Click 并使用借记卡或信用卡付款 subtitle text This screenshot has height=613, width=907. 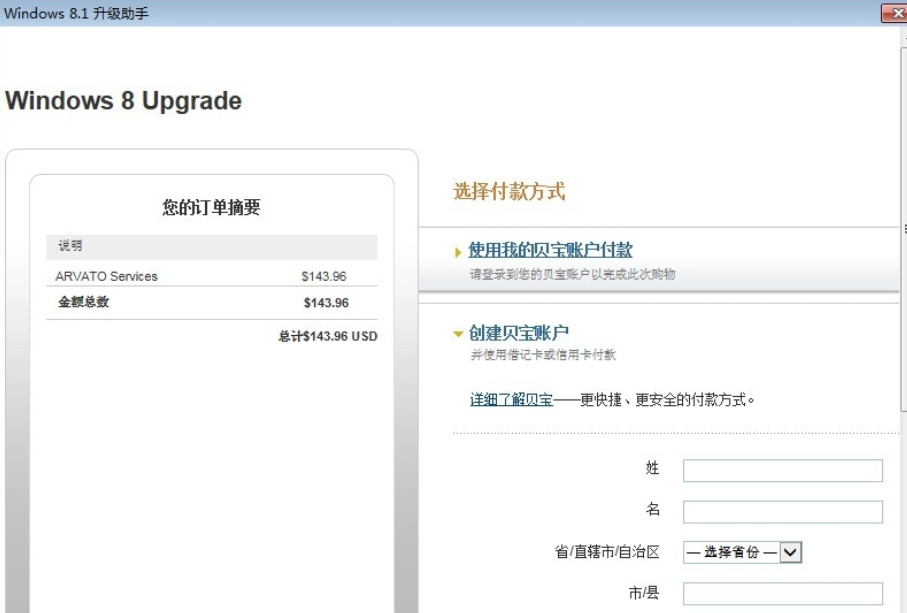click(x=543, y=354)
